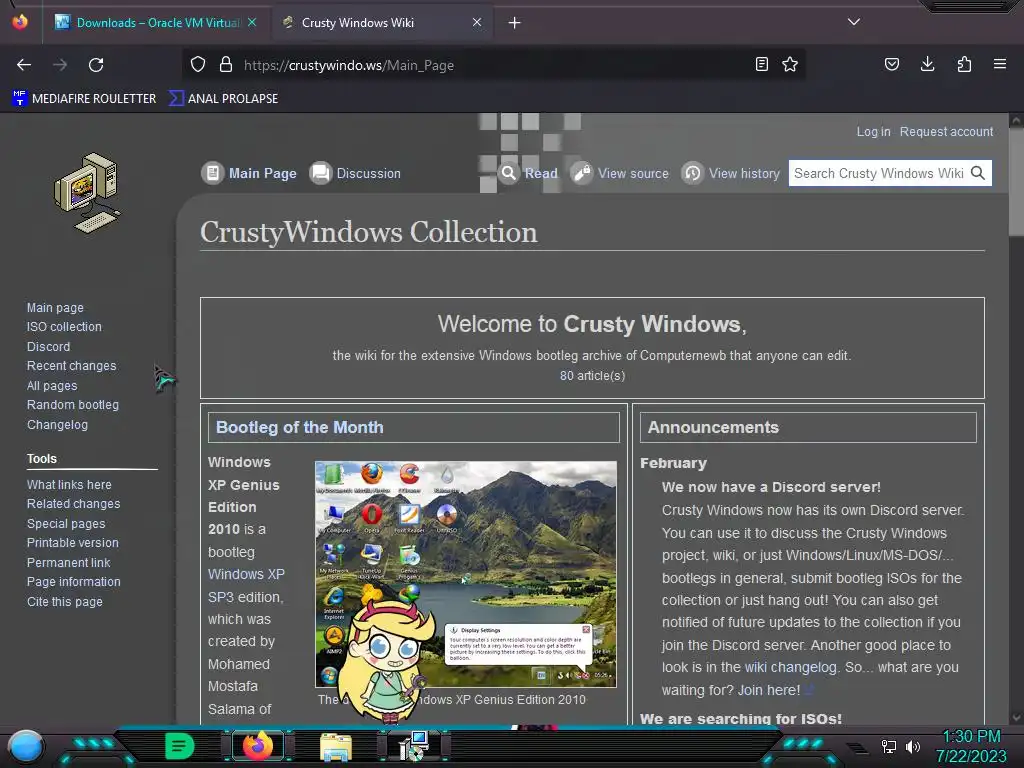The height and width of the screenshot is (768, 1024).
Task: Open the installer disc icon on taskbar
Action: [x=414, y=746]
